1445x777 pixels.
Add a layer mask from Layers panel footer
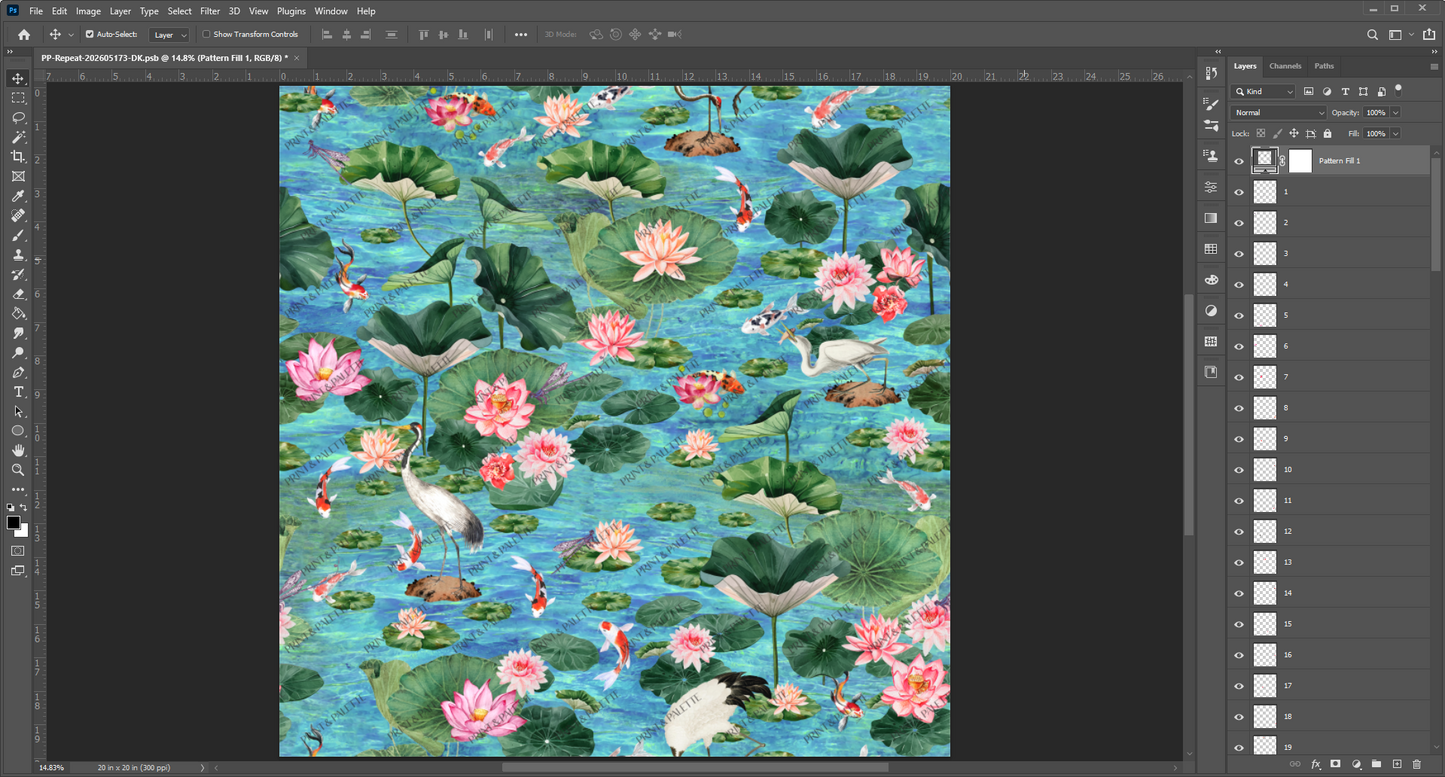coord(1335,764)
